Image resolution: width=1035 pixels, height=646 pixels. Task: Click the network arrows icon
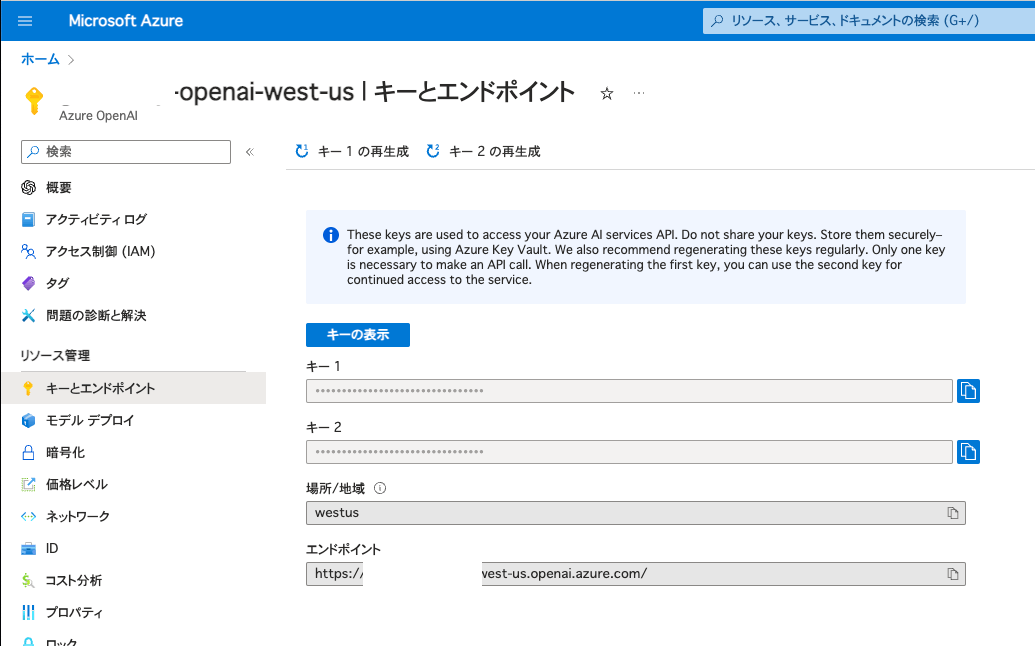28,517
